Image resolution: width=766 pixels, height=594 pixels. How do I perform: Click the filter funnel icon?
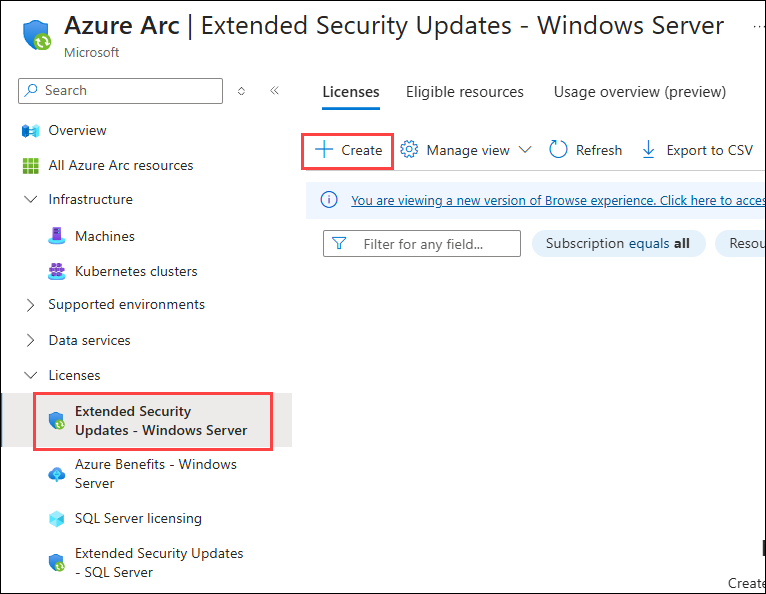click(x=339, y=243)
